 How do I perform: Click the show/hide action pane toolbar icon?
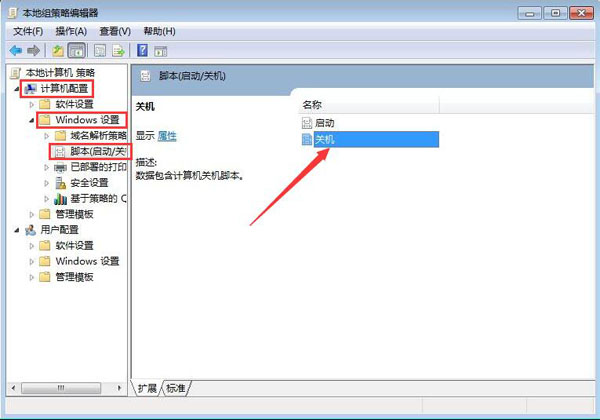point(160,50)
